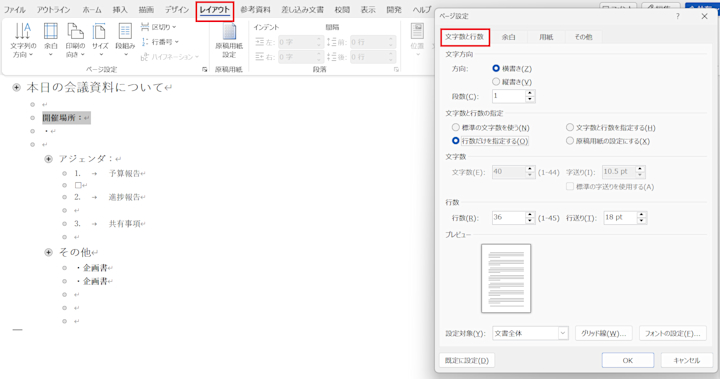The height and width of the screenshot is (379, 720).
Task: Select 行数だけを指定する radio option
Action: tap(456, 141)
